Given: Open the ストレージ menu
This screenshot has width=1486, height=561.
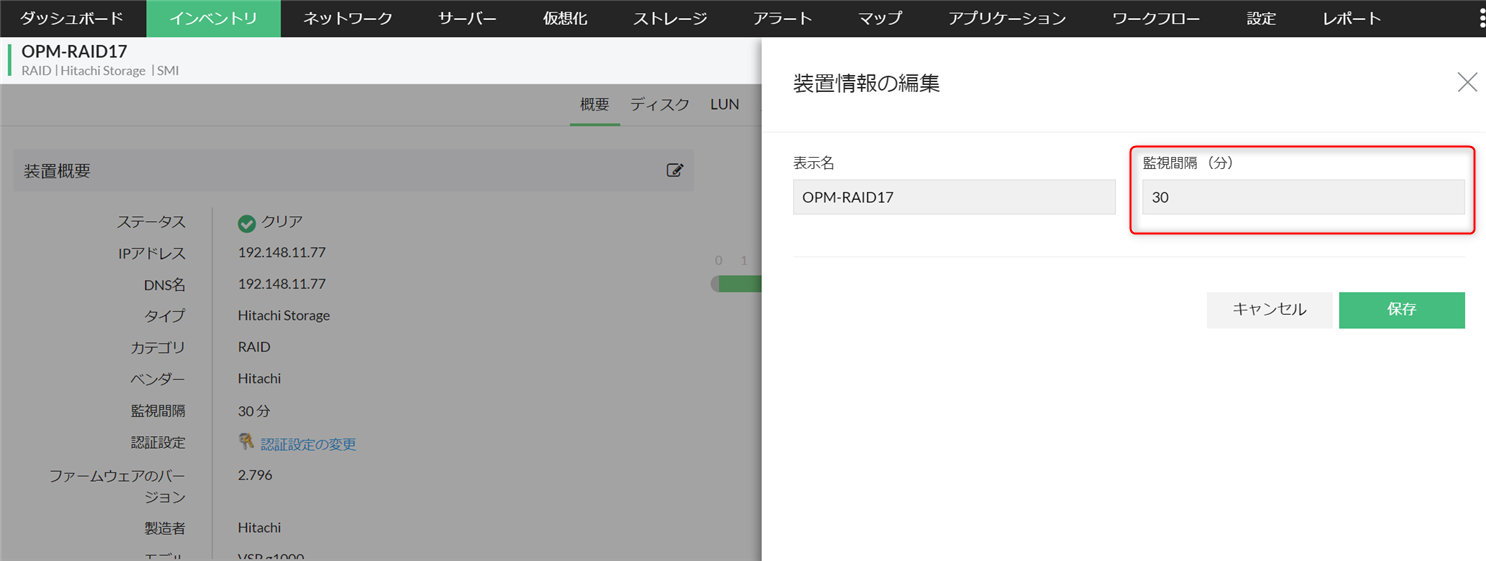Looking at the screenshot, I should coord(670,18).
